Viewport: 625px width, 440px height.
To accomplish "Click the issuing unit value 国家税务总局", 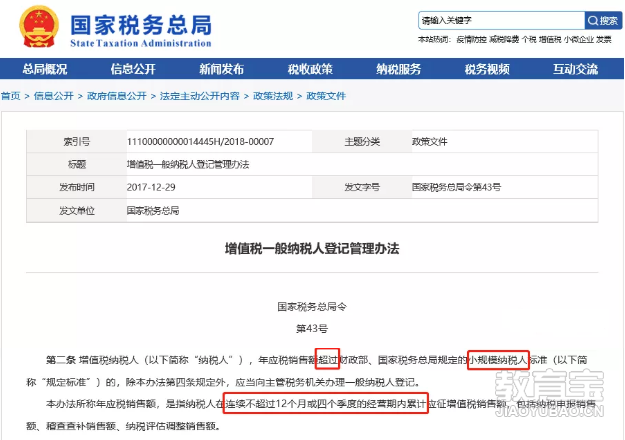I will click(153, 210).
